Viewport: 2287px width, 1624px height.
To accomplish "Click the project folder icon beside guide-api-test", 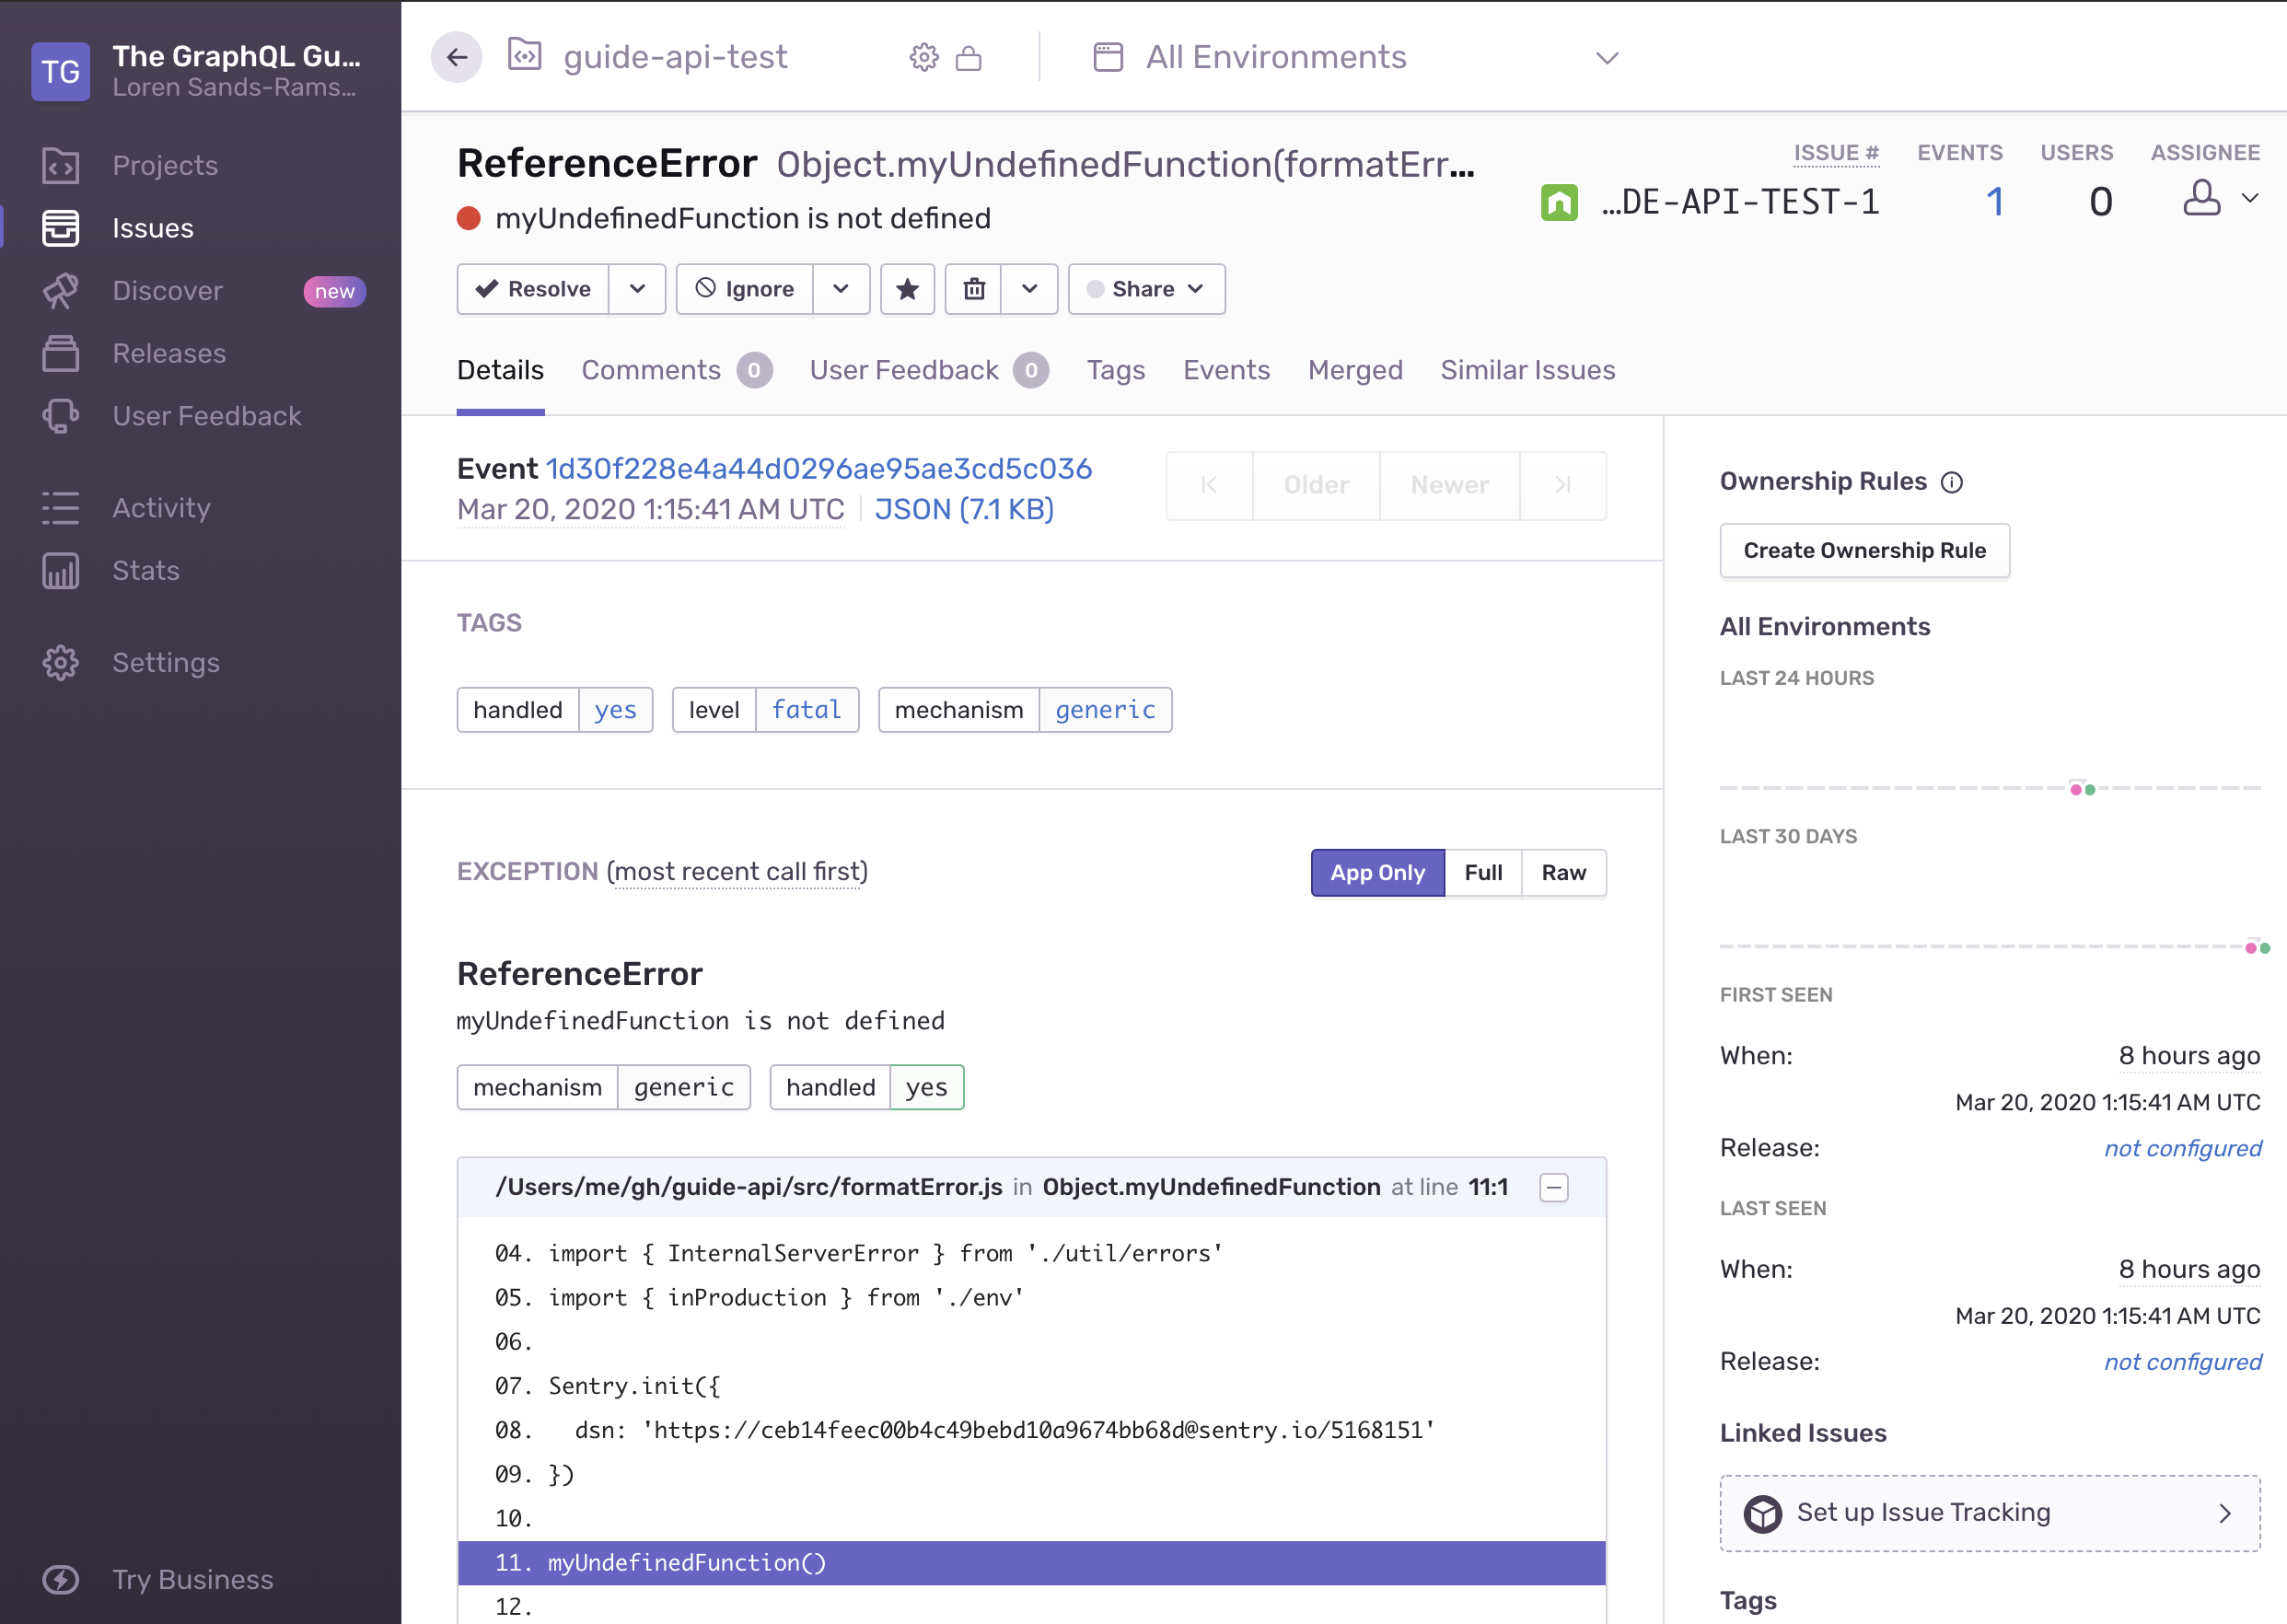I will pyautogui.click(x=525, y=55).
